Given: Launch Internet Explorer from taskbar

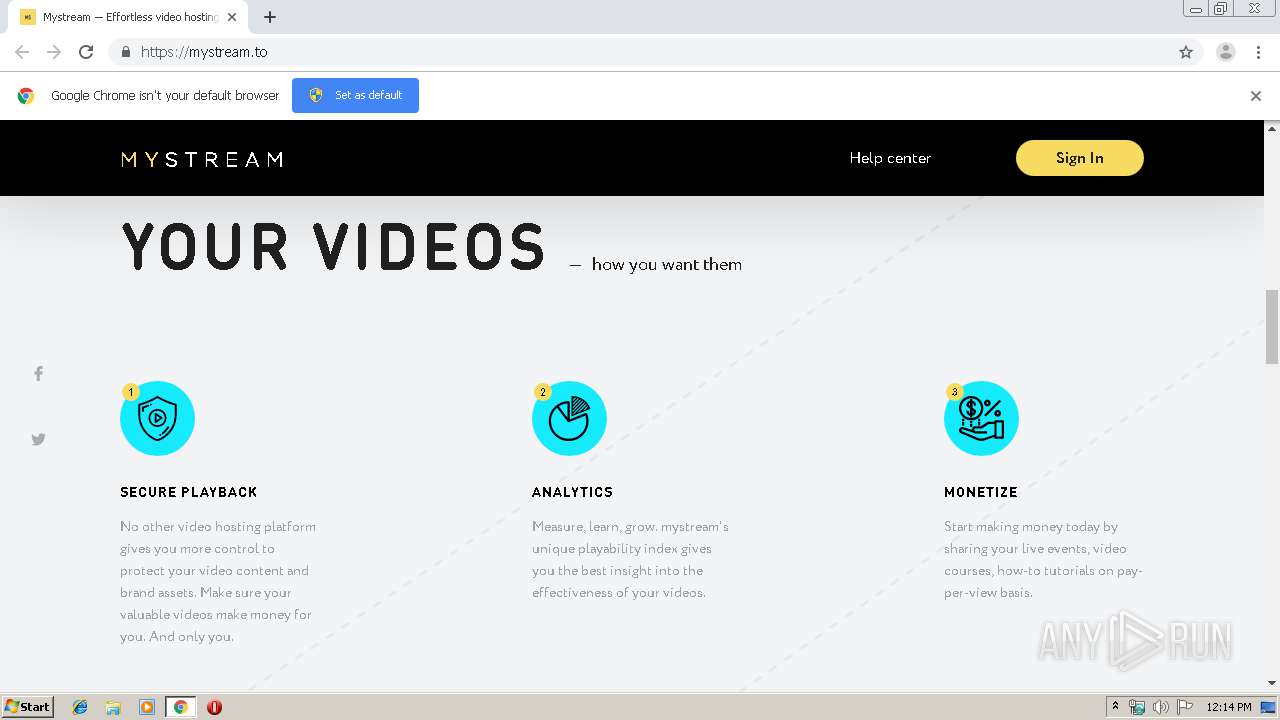Looking at the screenshot, I should (80, 707).
